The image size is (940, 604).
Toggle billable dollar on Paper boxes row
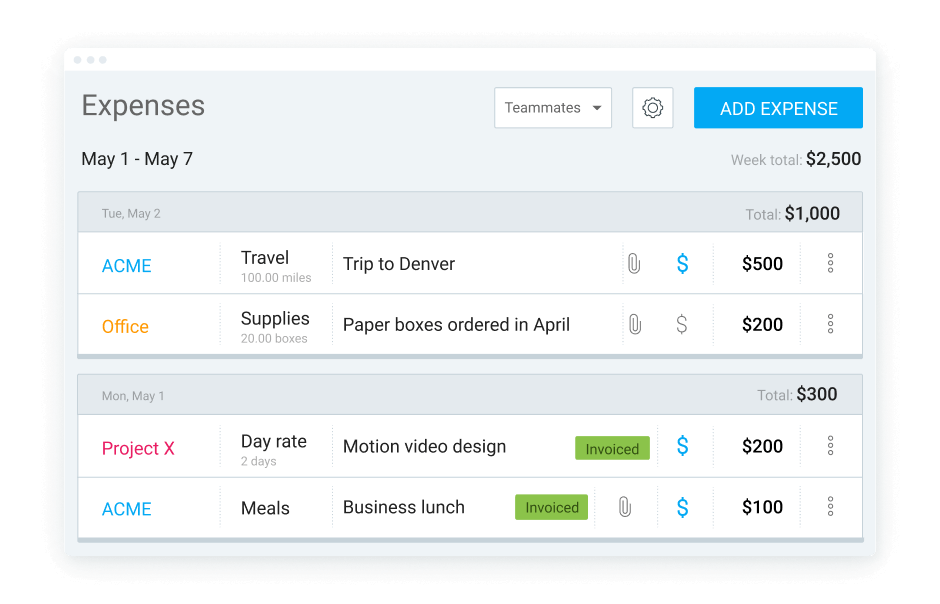[x=682, y=324]
